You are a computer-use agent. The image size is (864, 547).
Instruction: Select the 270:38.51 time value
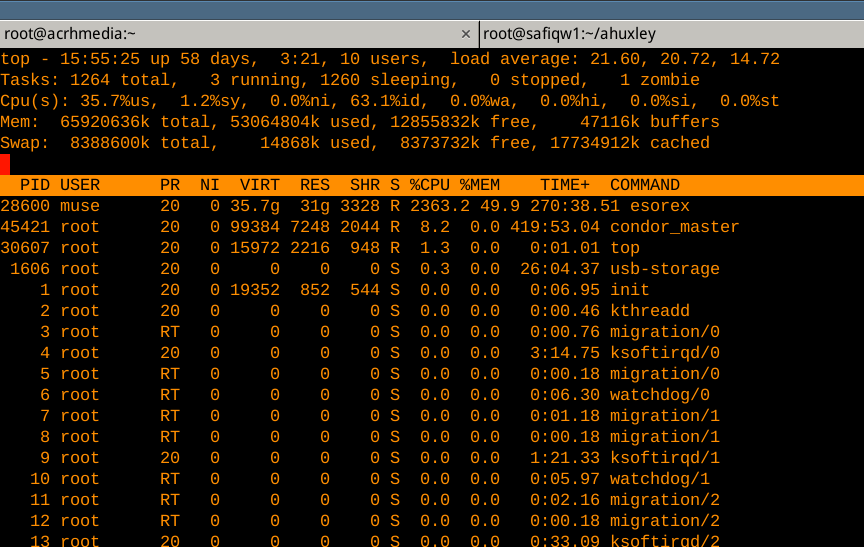575,206
